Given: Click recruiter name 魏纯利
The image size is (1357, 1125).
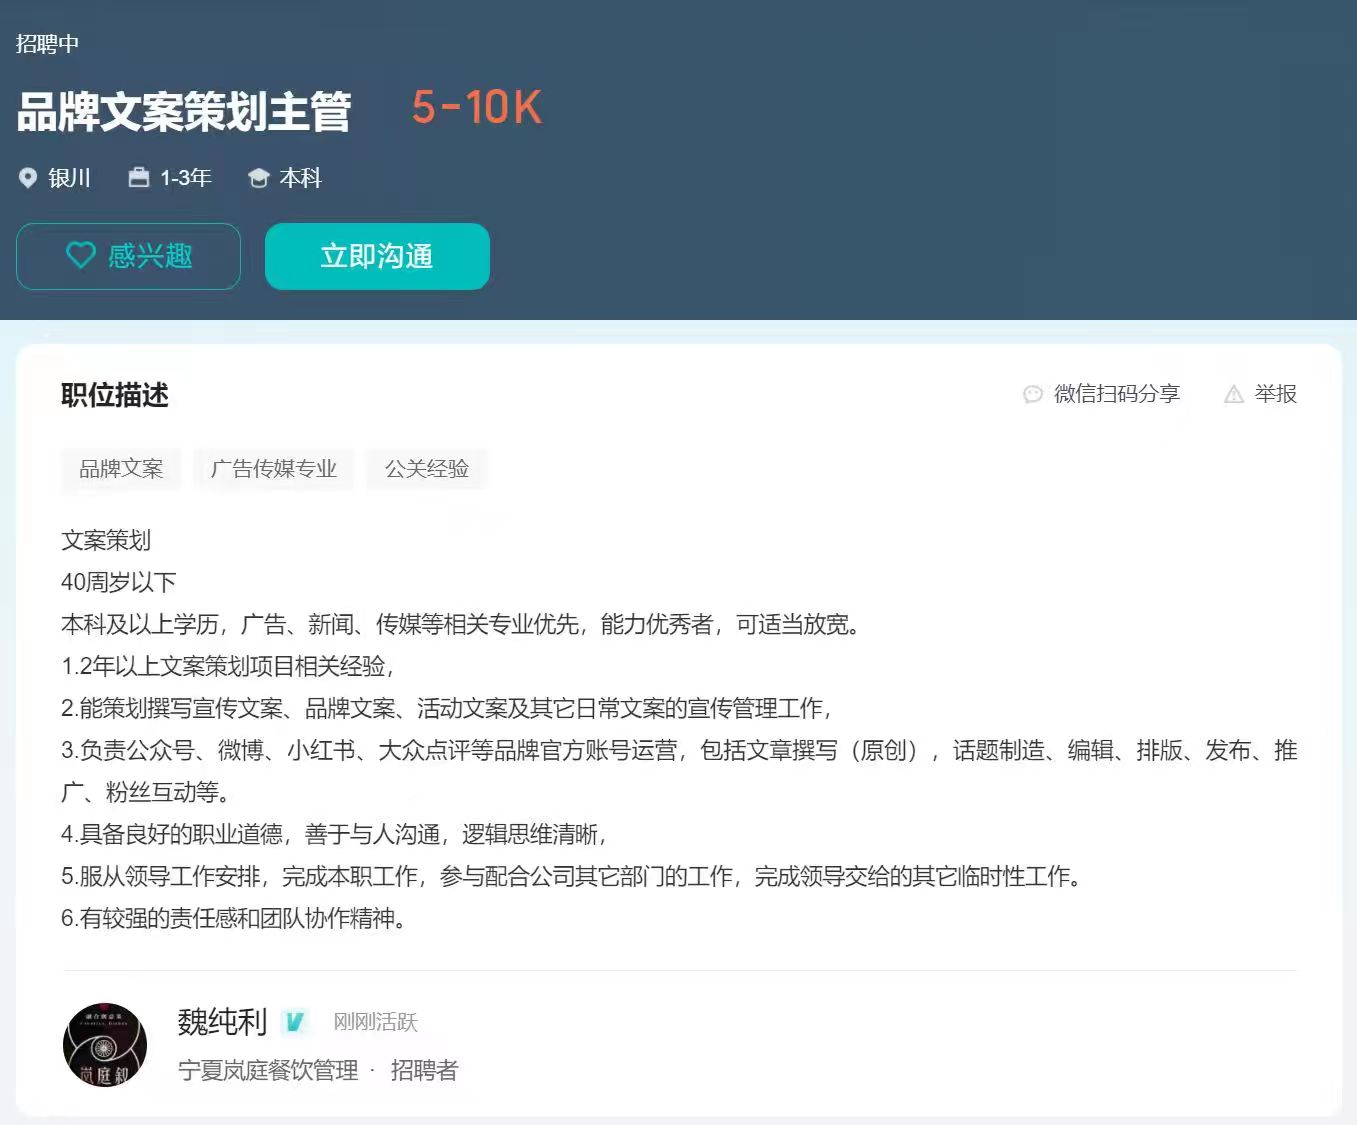Looking at the screenshot, I should [x=222, y=1021].
